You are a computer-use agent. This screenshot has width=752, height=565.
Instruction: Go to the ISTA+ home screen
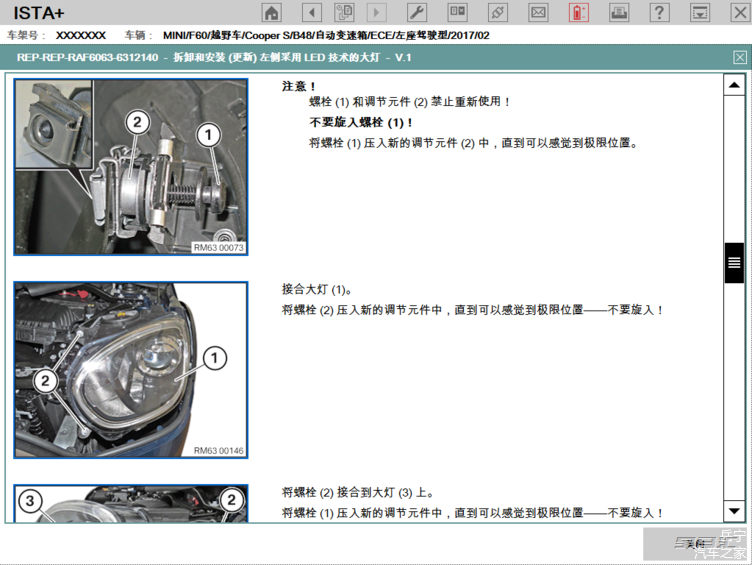(271, 12)
